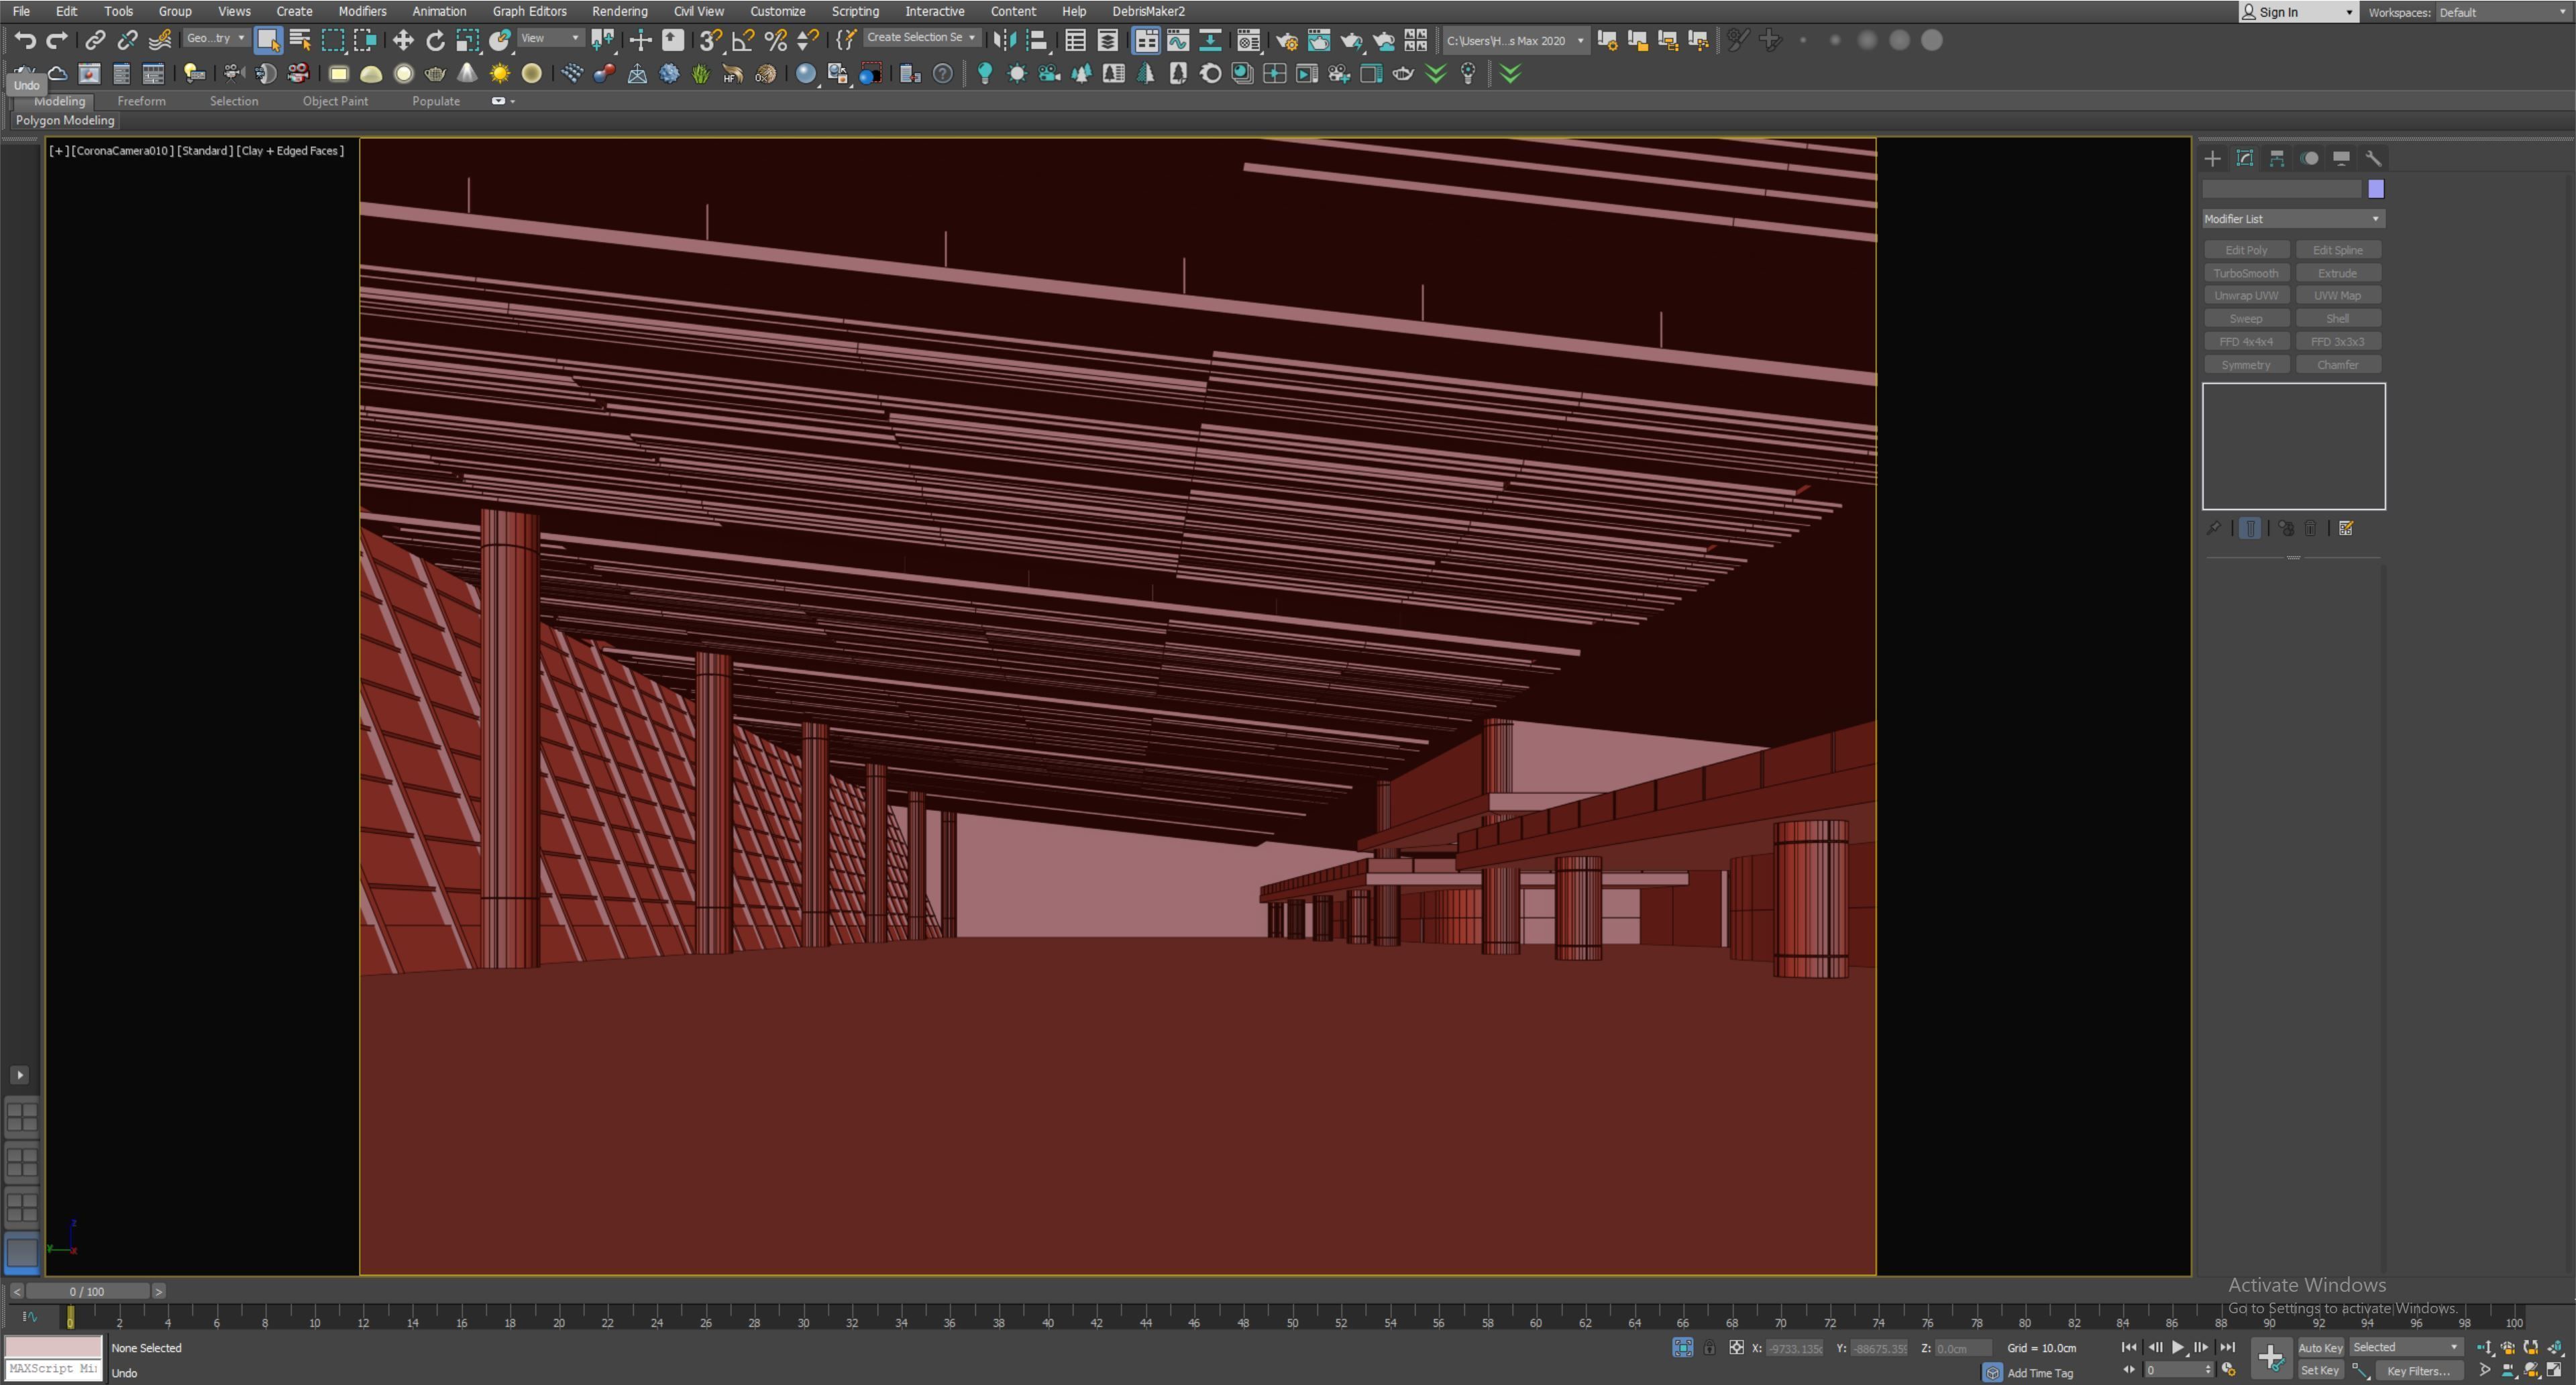Open the Modifiers menu
This screenshot has width=2576, height=1385.
click(x=362, y=11)
